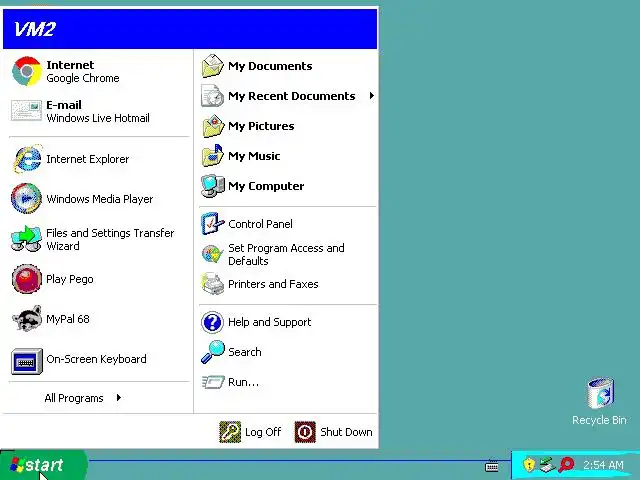This screenshot has width=640, height=480.
Task: Click the My Music text label
Action: click(x=254, y=156)
